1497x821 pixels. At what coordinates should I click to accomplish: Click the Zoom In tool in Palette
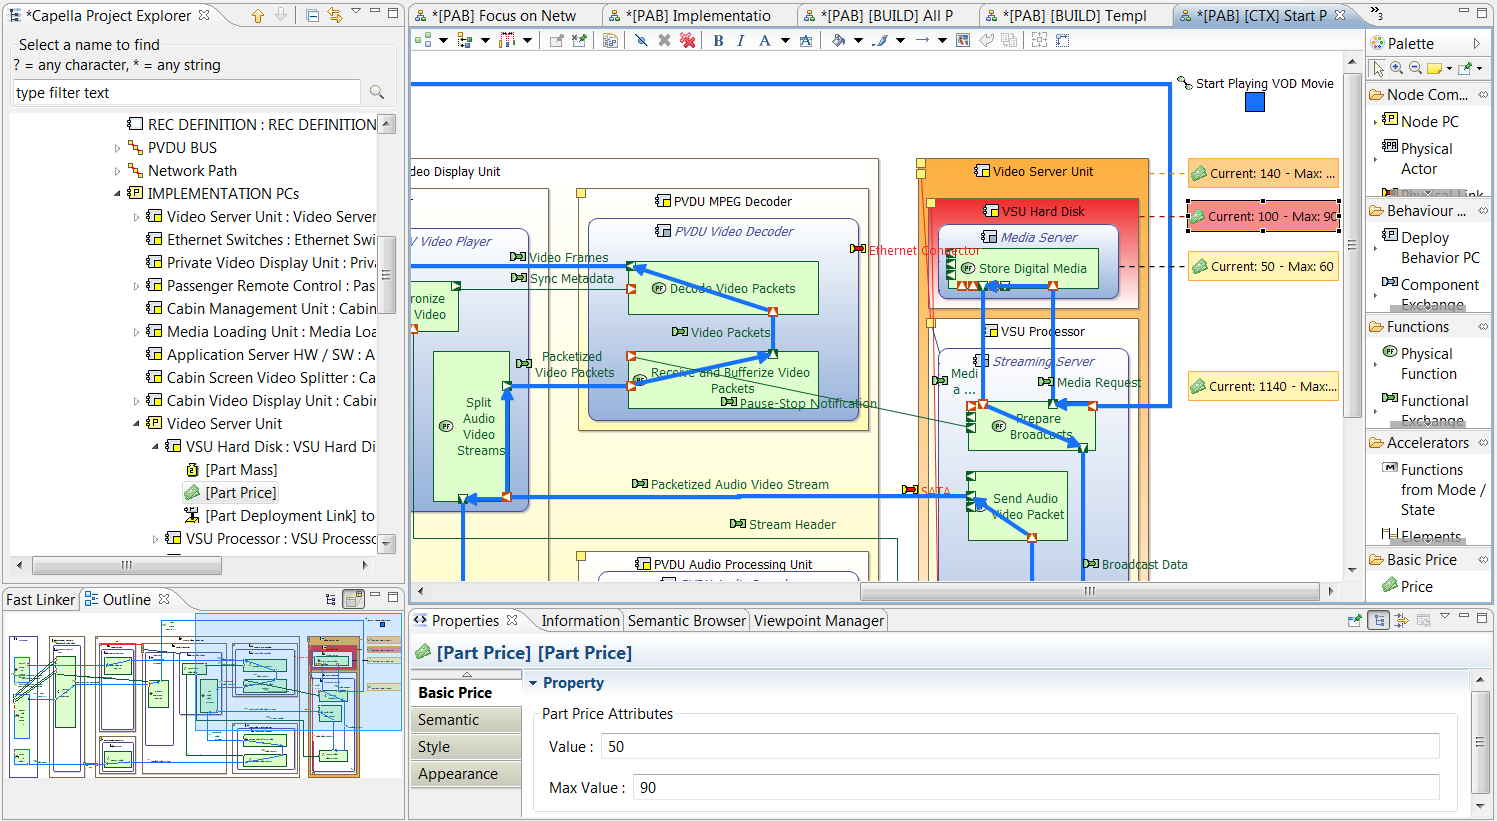coord(1397,68)
